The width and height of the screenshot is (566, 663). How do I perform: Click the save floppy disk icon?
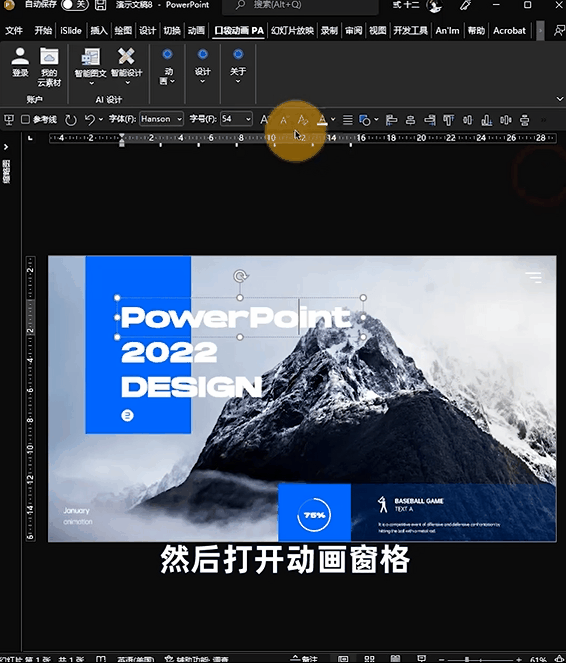point(100,5)
